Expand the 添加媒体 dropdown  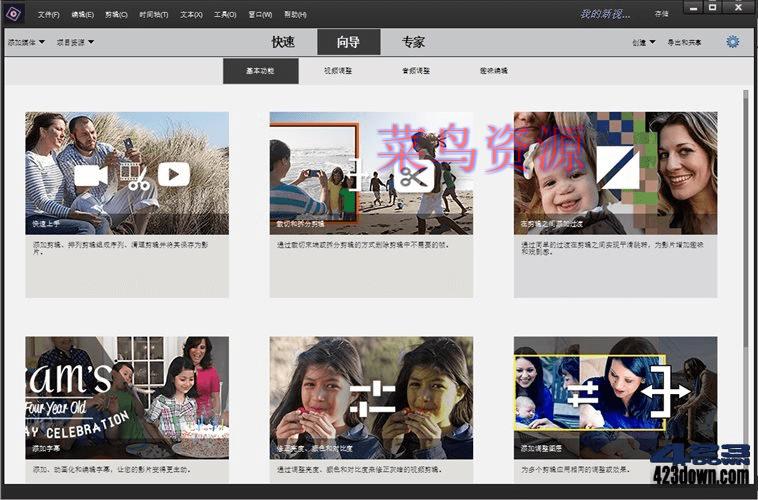pyautogui.click(x=26, y=43)
